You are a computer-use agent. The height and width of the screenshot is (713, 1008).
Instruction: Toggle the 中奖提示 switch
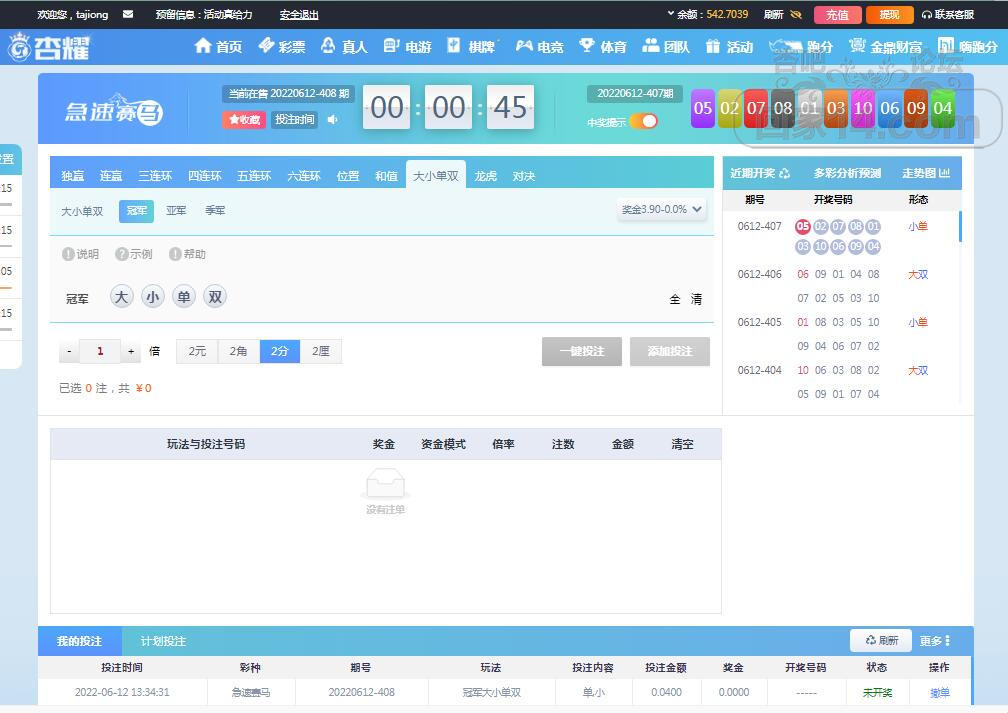pos(644,122)
